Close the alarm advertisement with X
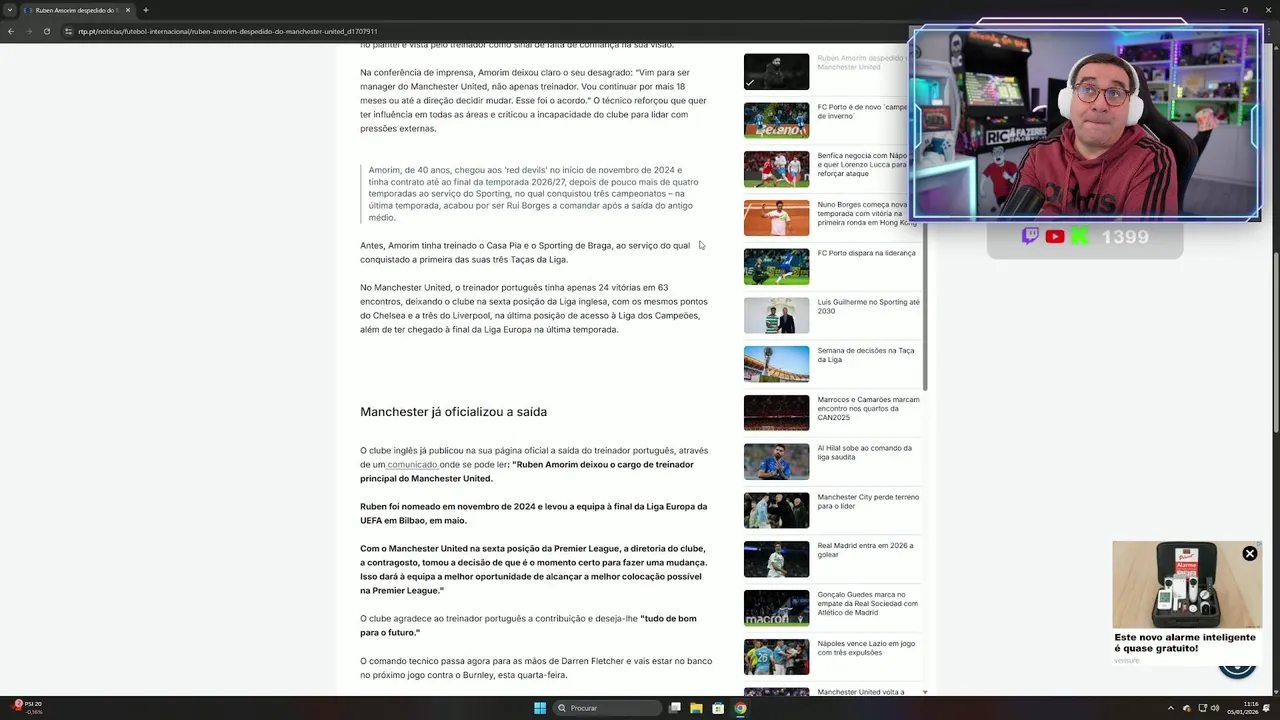The height and width of the screenshot is (720, 1280). (1250, 554)
